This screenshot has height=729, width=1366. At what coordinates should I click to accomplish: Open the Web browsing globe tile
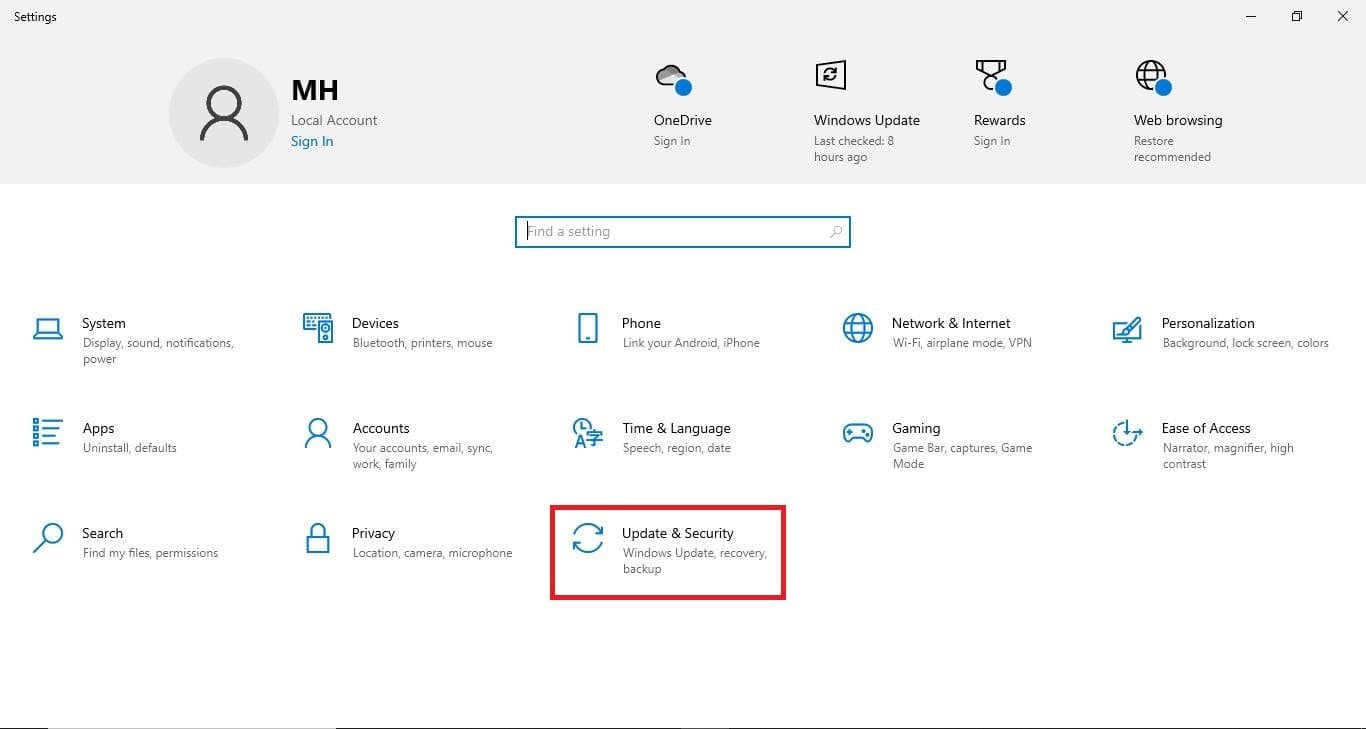[1151, 77]
